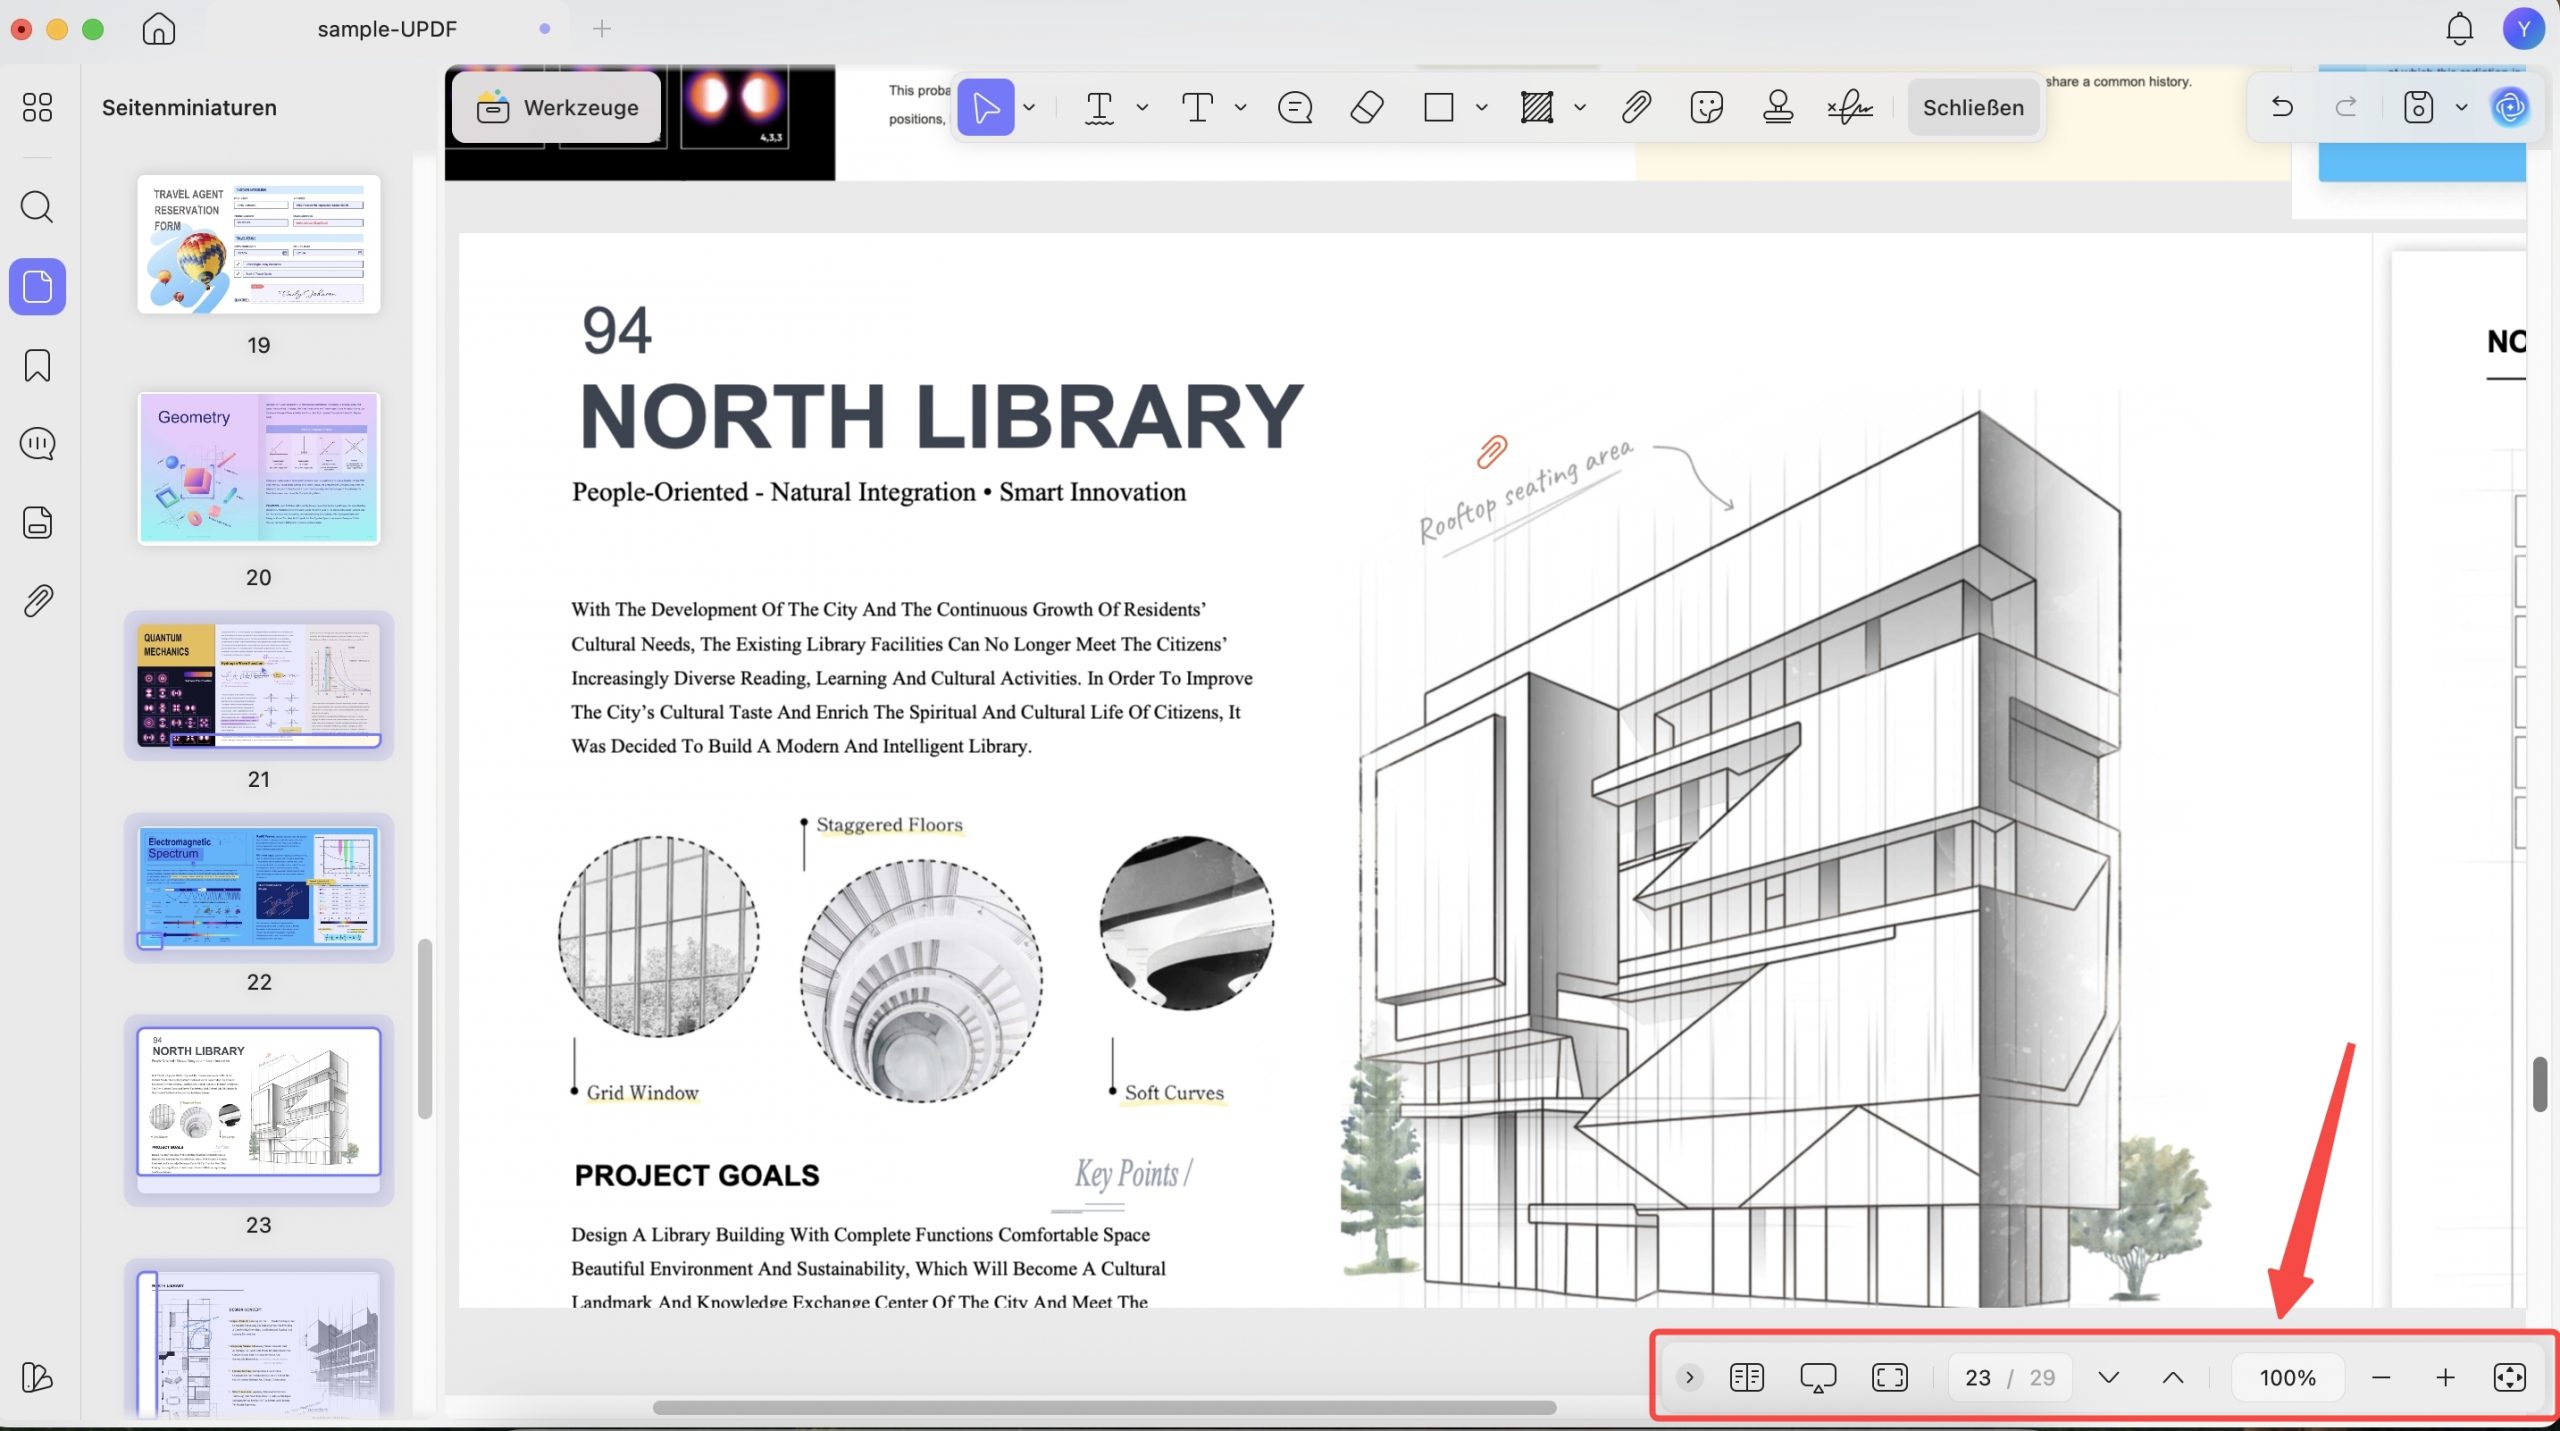
Task: Select page 21 Quantum Mechanics thumbnail
Action: click(258, 686)
